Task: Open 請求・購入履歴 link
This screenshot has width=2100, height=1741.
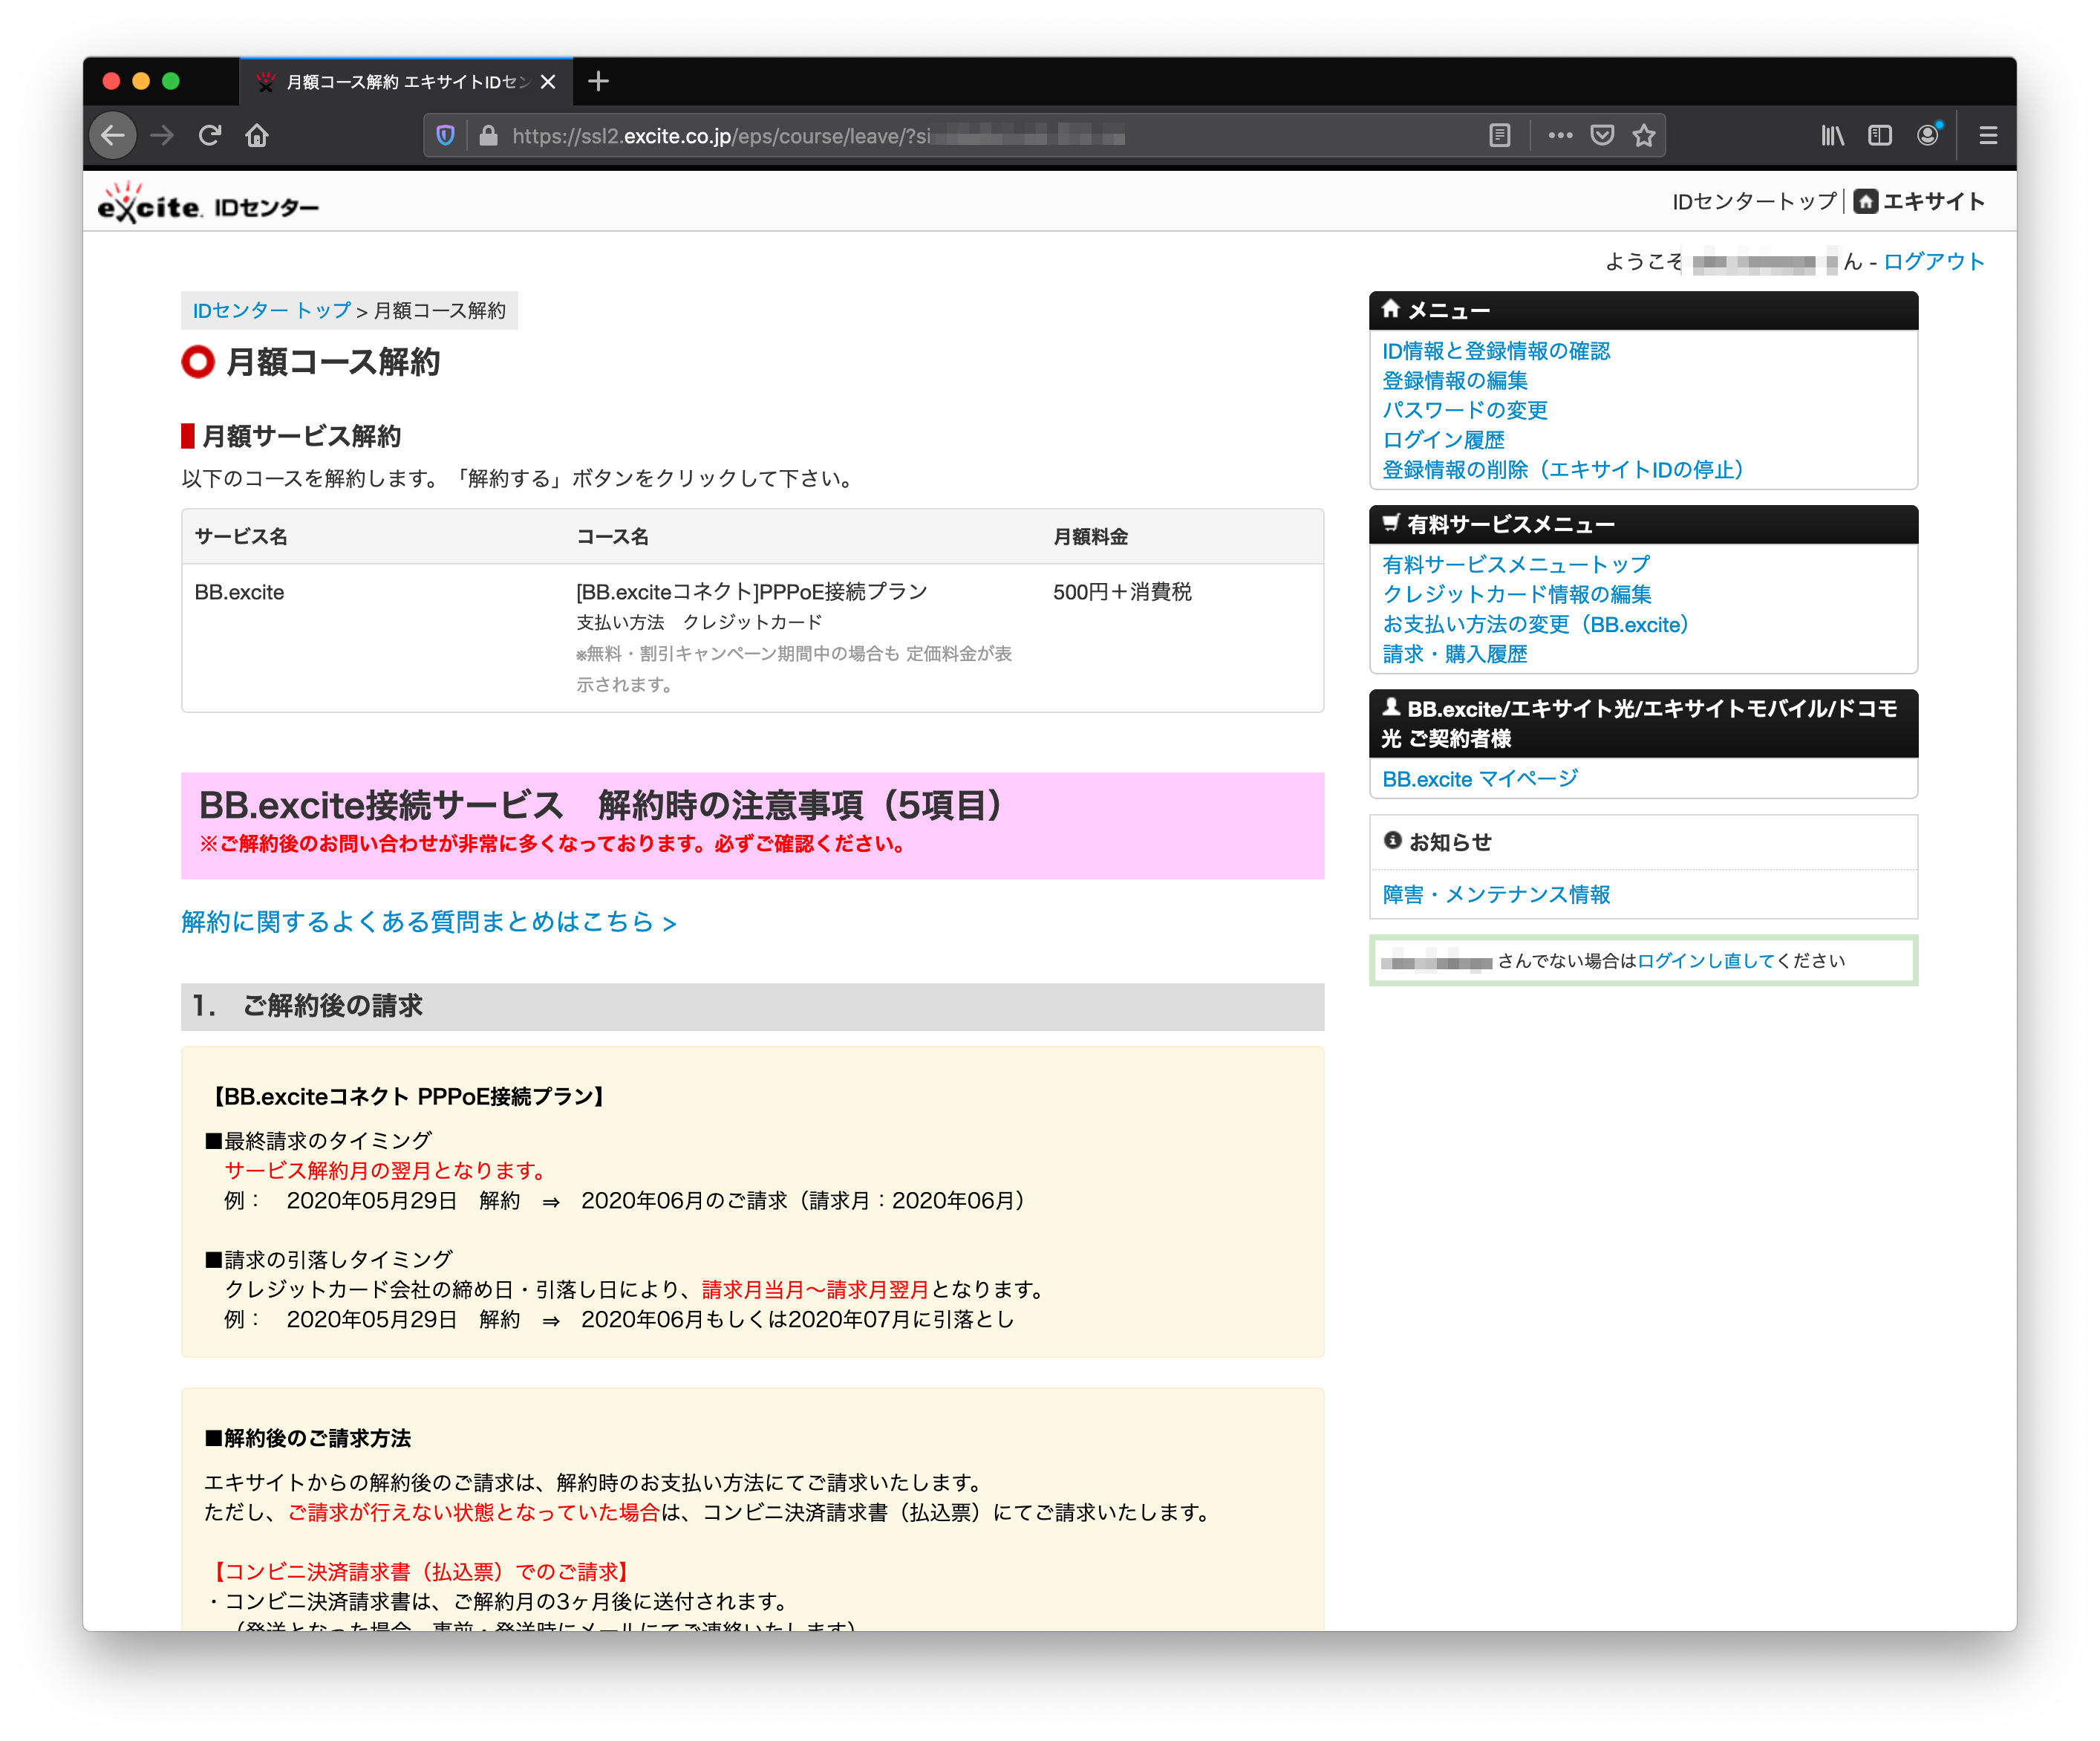Action: pos(1455,654)
